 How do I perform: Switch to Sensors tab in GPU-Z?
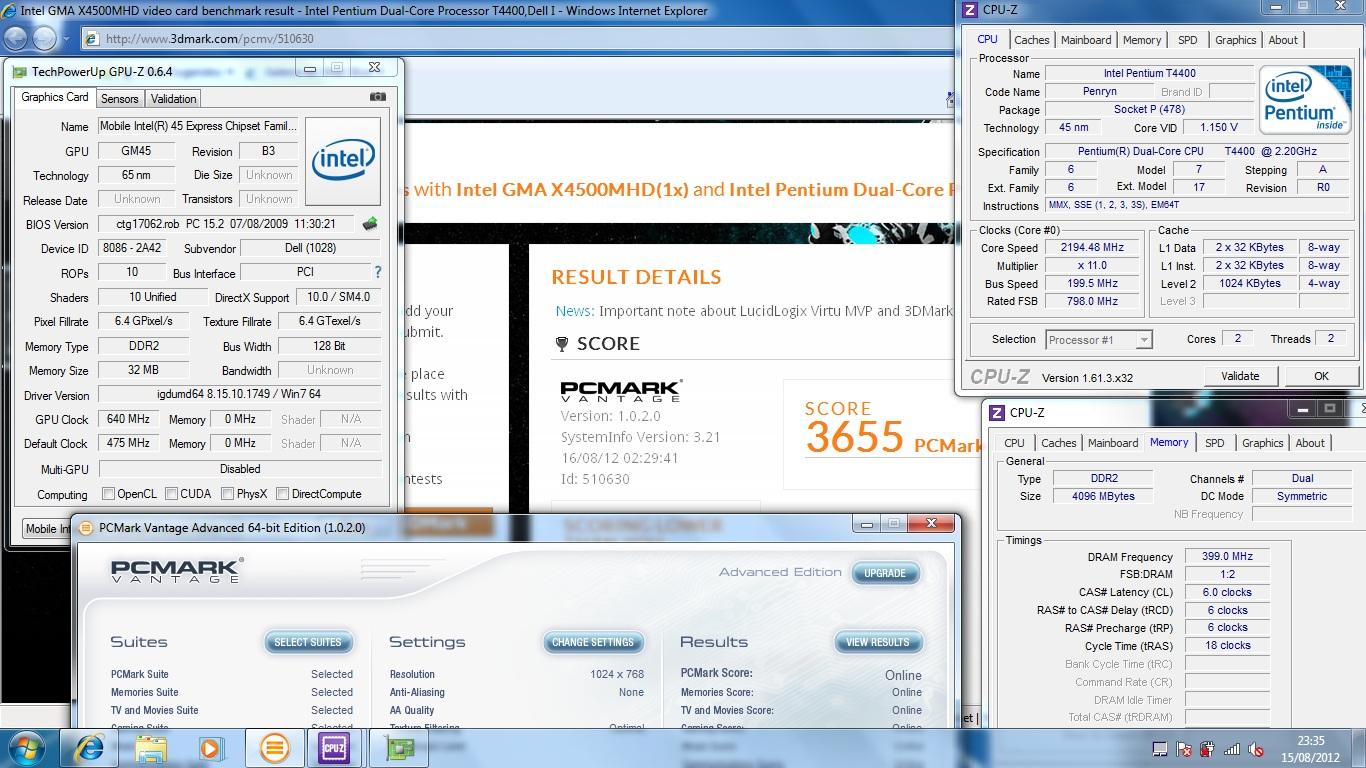coord(120,98)
